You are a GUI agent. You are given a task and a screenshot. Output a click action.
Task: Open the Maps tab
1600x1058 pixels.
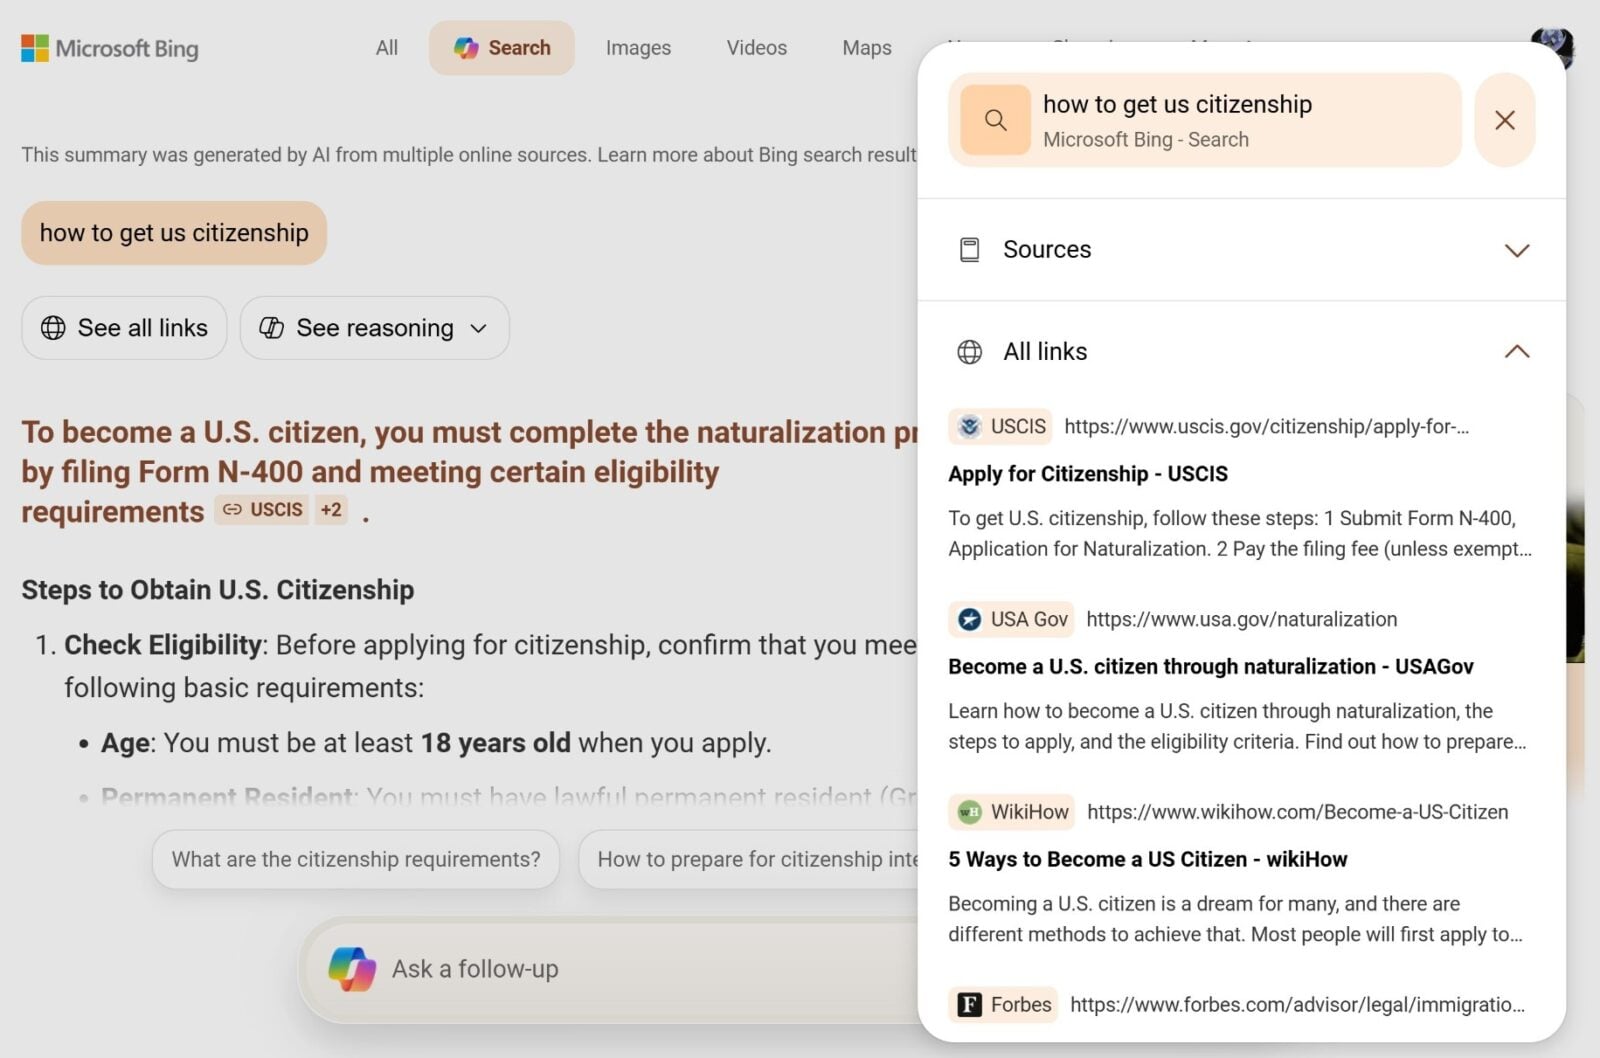[x=866, y=48]
